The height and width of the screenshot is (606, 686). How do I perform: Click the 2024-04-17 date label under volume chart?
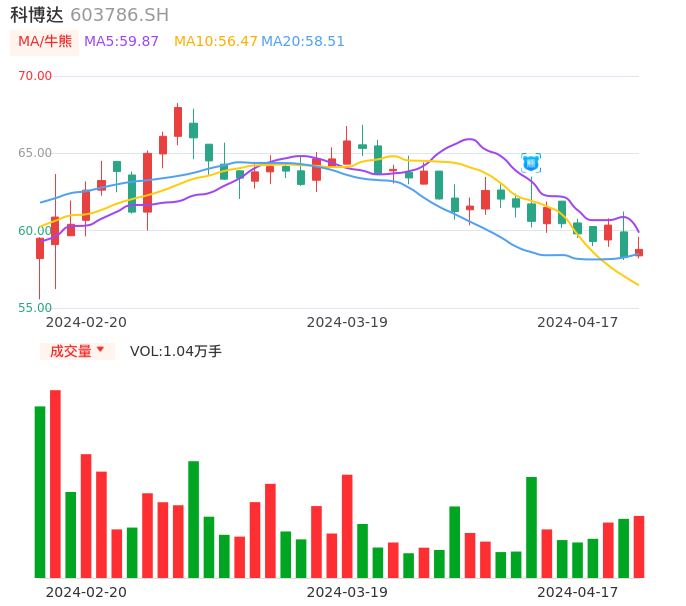578,592
